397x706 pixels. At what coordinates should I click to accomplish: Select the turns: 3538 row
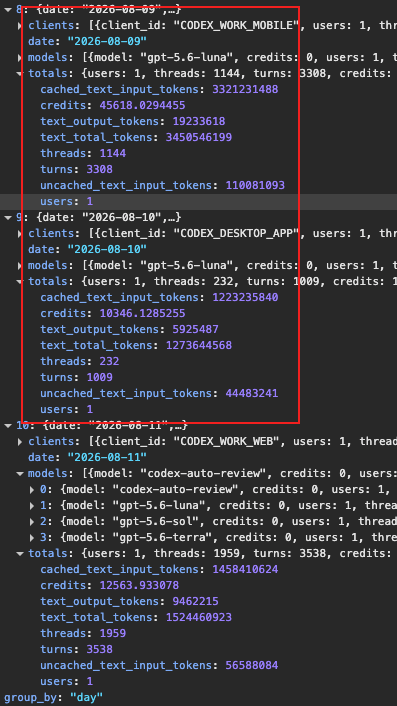tap(77, 649)
